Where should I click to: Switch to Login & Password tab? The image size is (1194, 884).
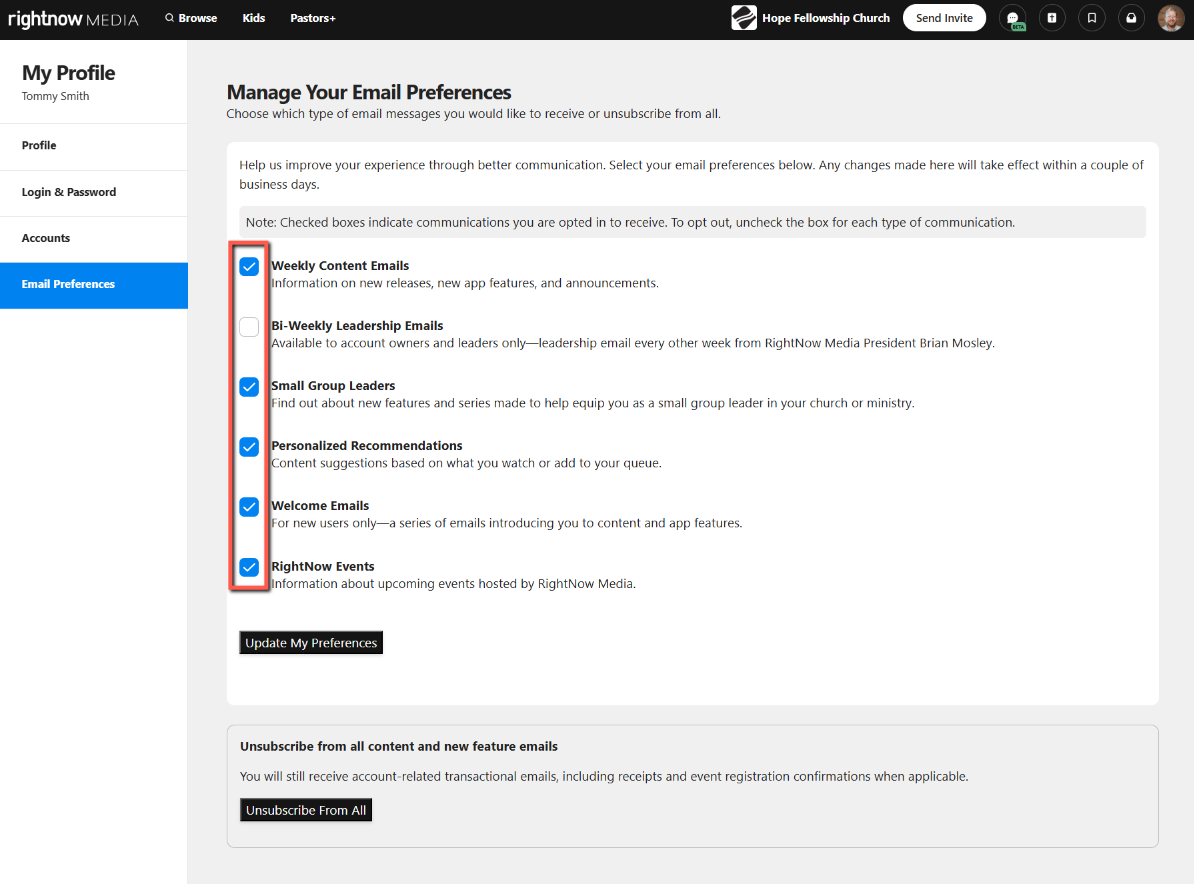click(69, 192)
